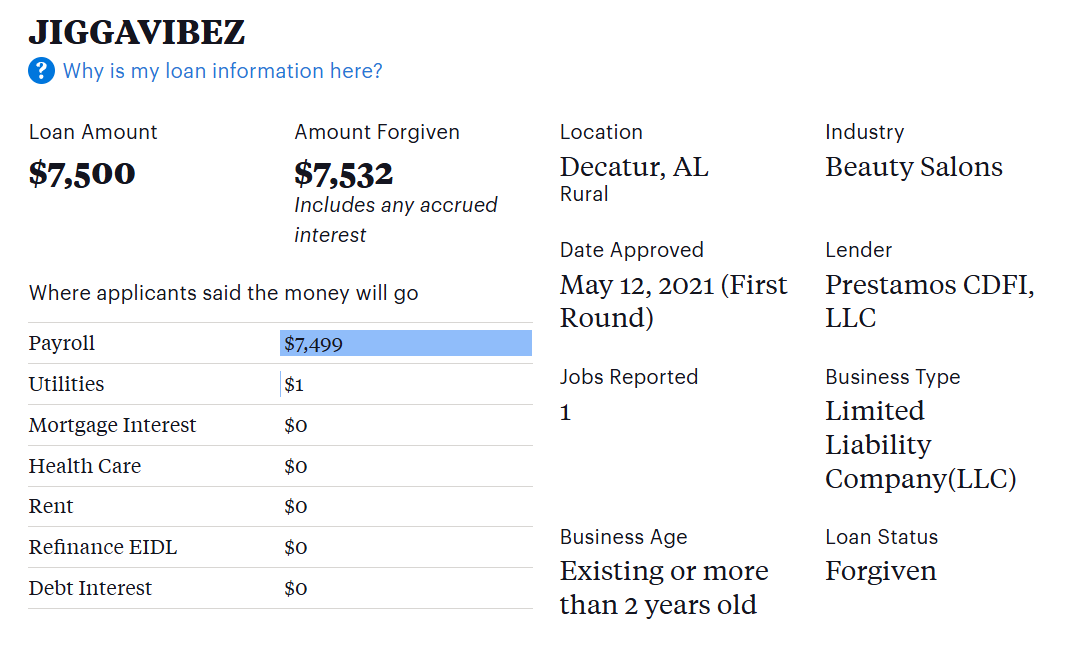The height and width of the screenshot is (655, 1067).
Task: Click the JIGGAVIBEZ business name heading
Action: coord(137,33)
